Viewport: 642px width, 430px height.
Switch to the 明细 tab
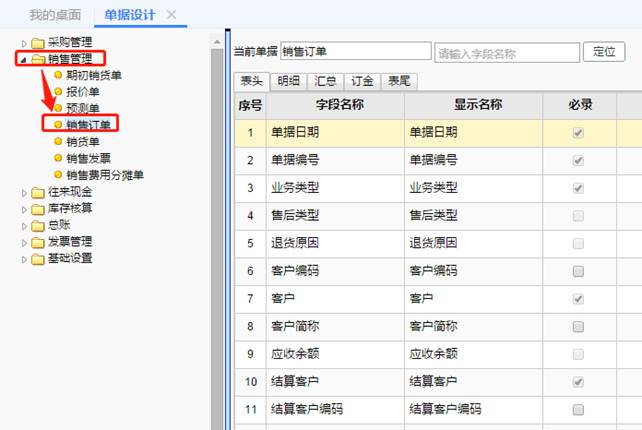tap(287, 81)
